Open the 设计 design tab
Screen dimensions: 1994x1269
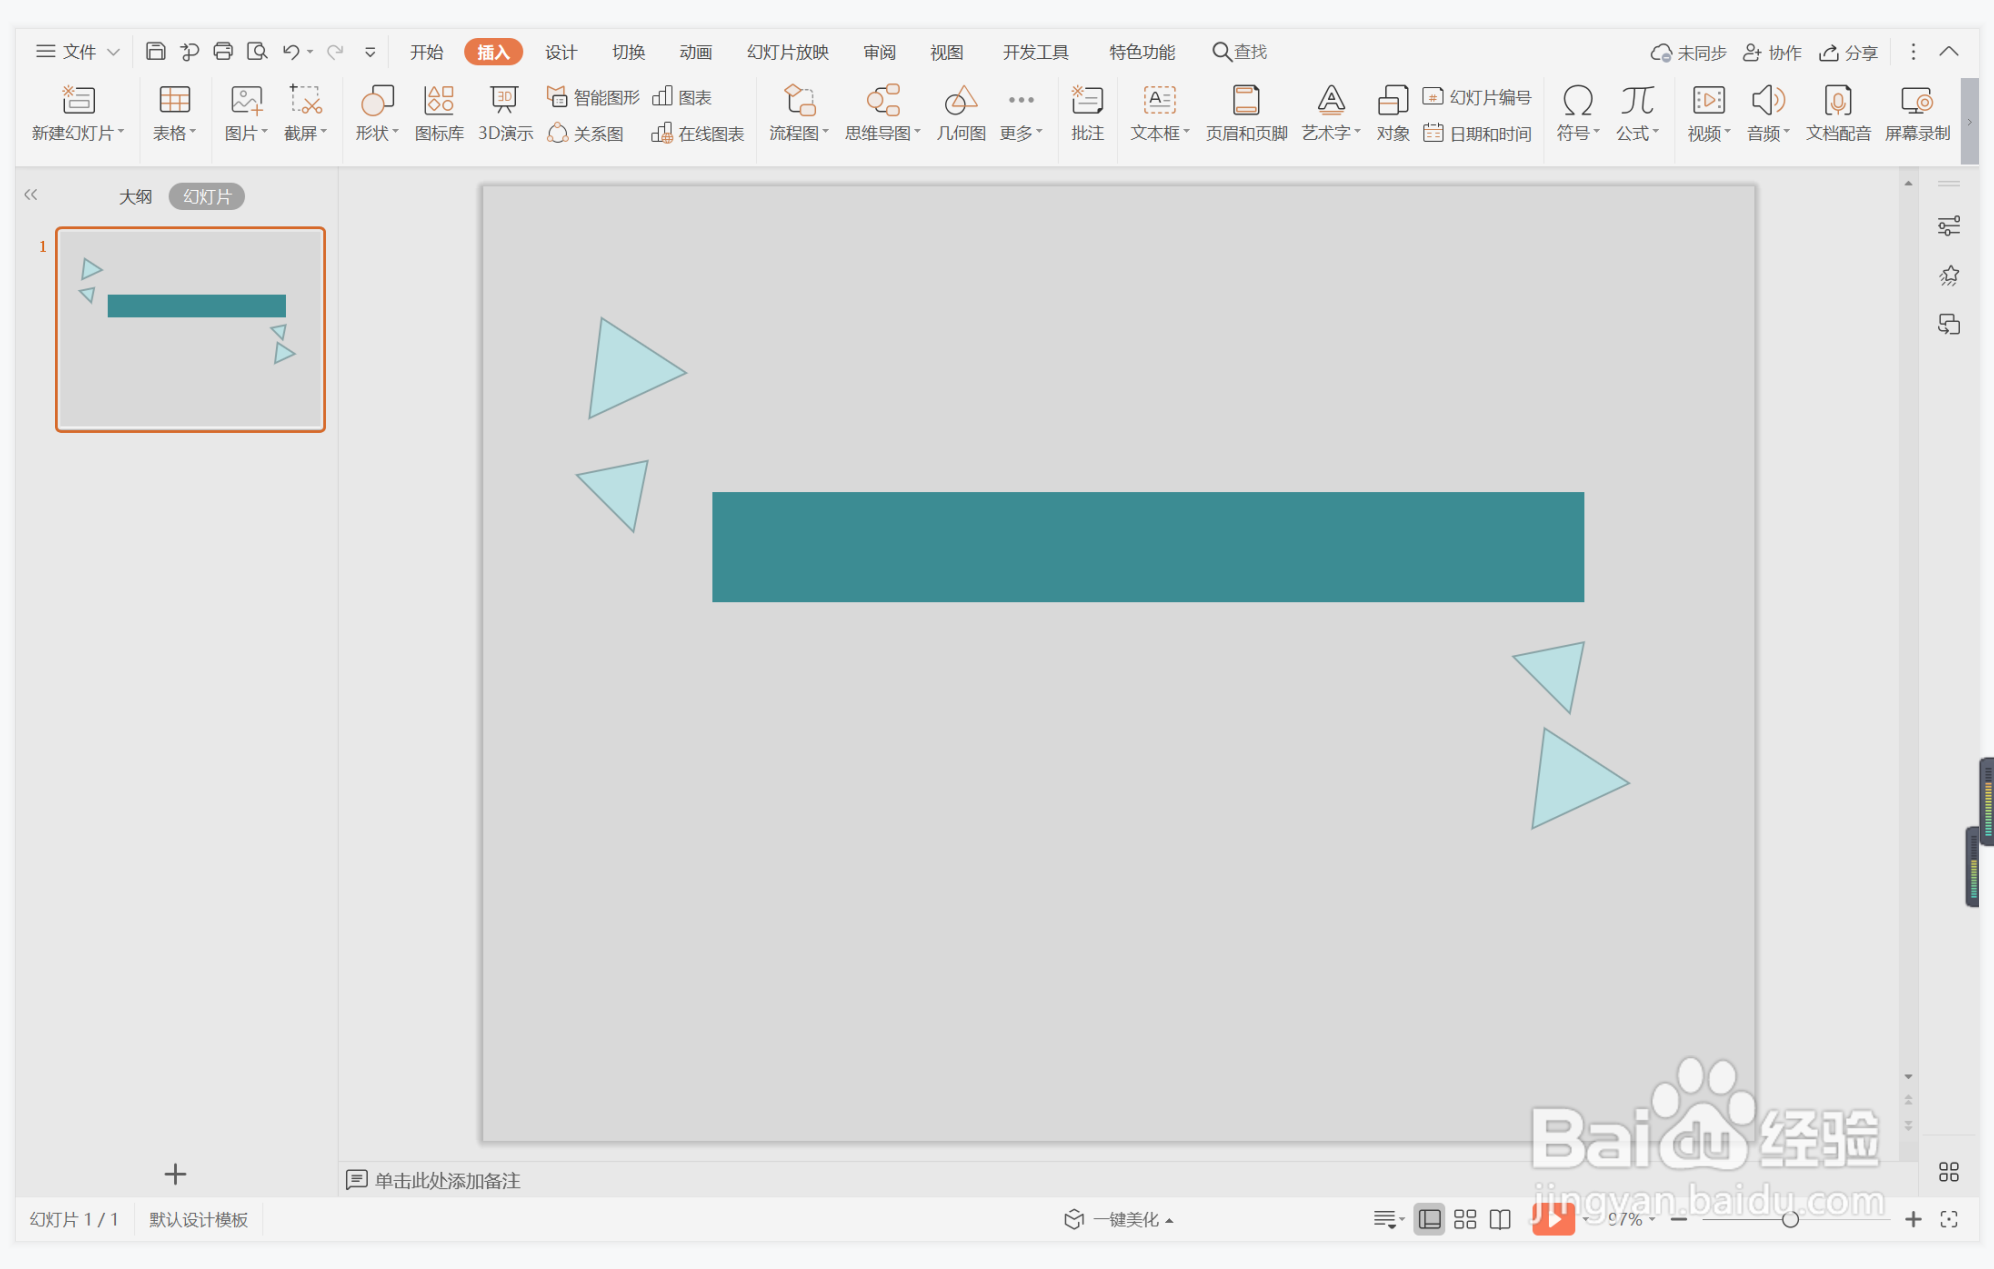(560, 52)
